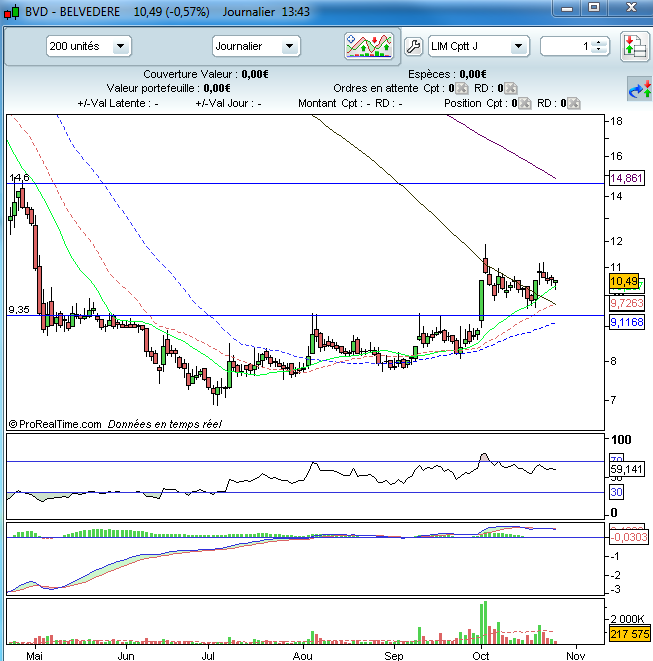The image size is (653, 661).
Task: Click the quantity input field showing 1
Action: pos(567,46)
